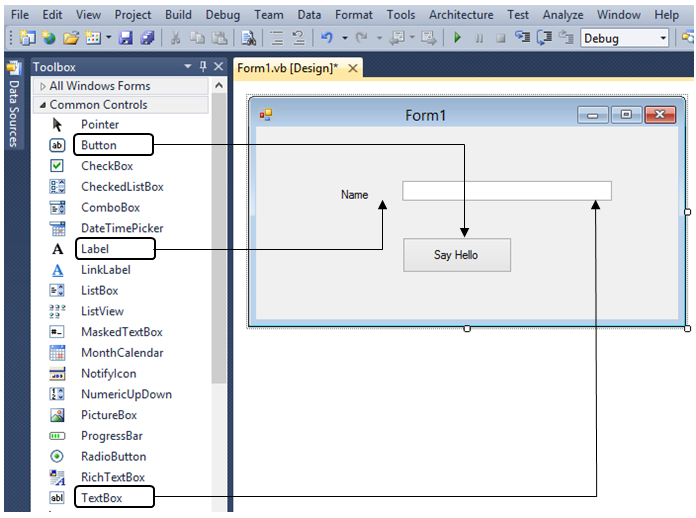696x518 pixels.
Task: Open the Toolbox window position dropdown
Action: coord(188,66)
